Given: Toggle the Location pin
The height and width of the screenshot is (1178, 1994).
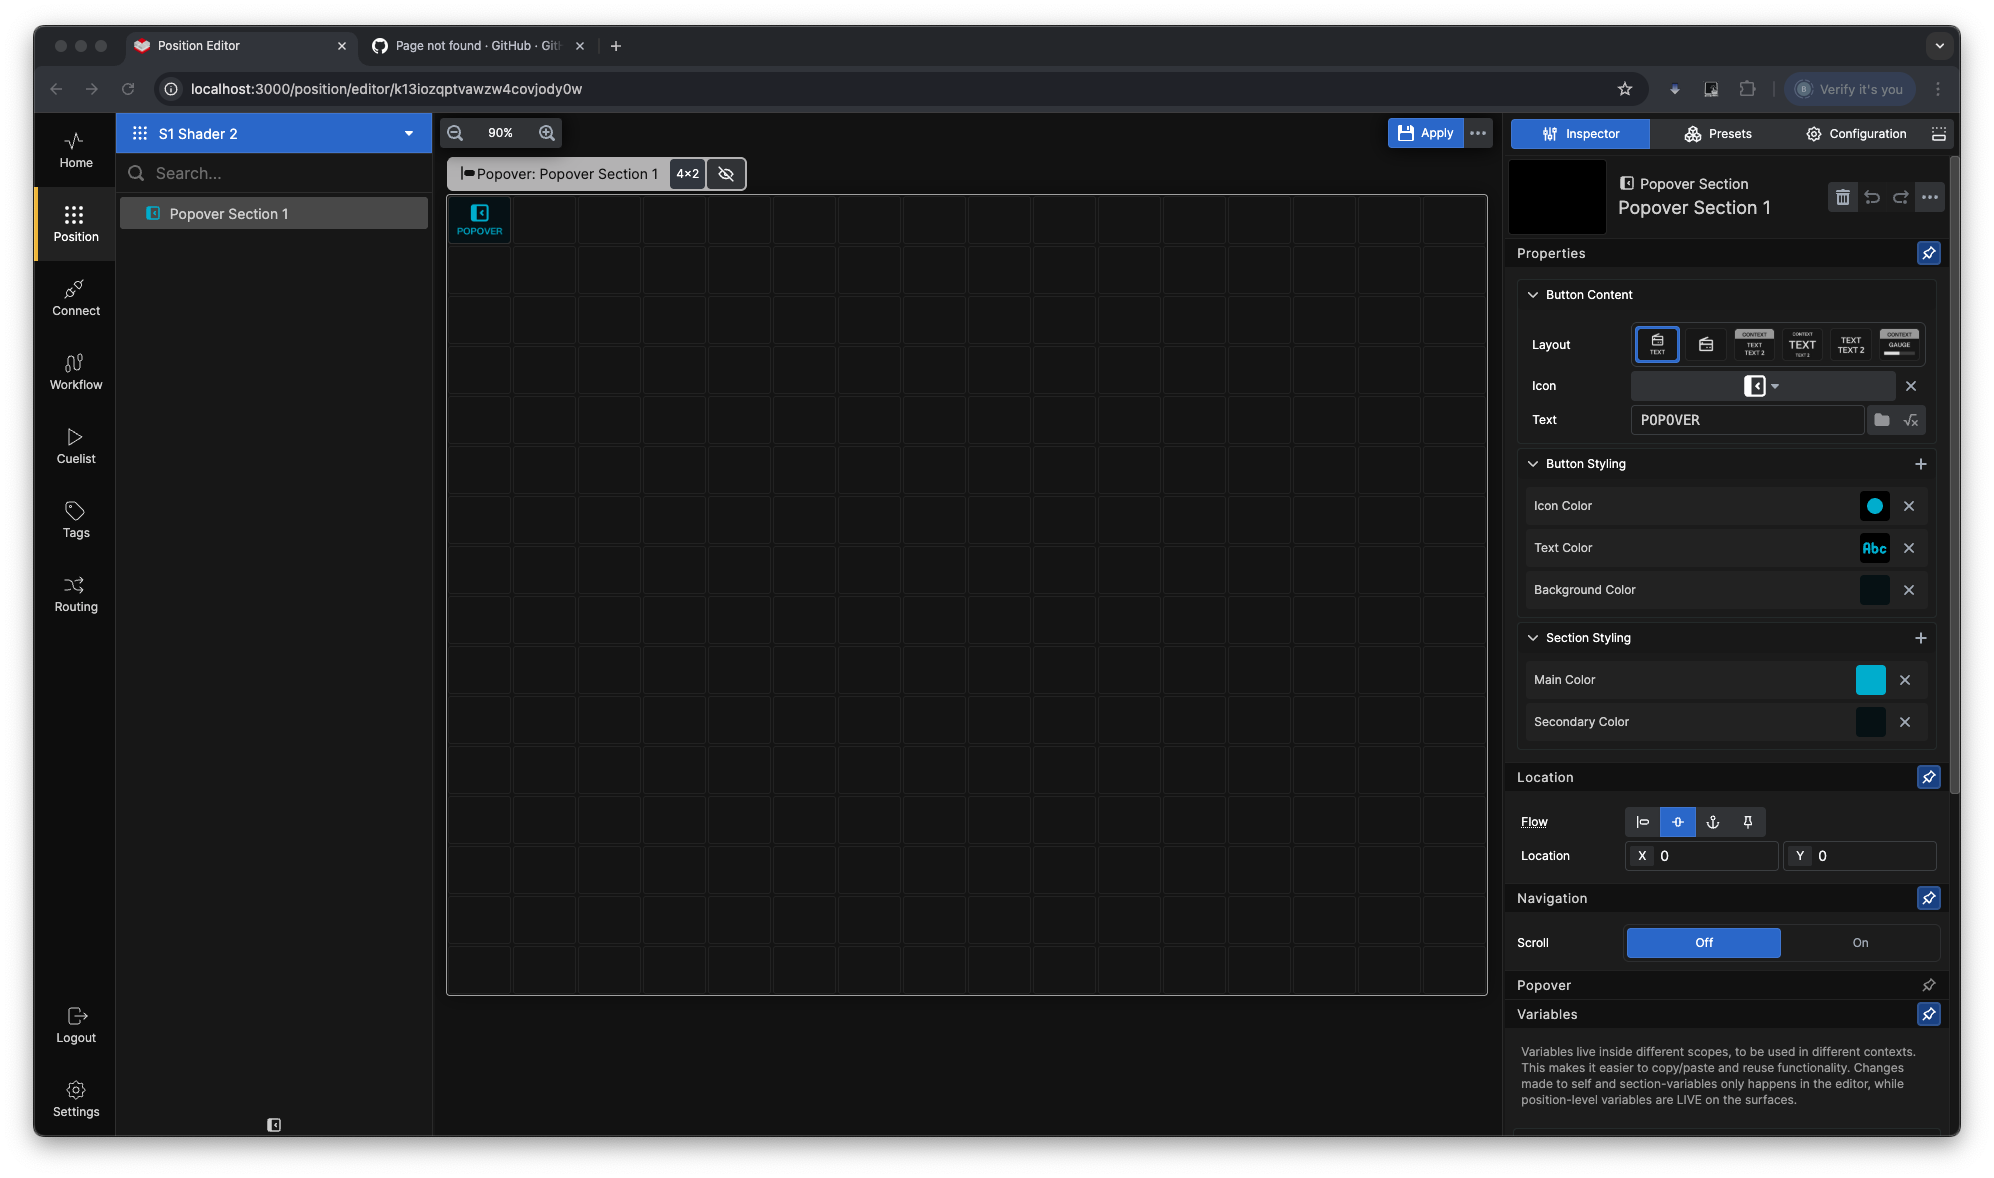Looking at the screenshot, I should click(1929, 777).
